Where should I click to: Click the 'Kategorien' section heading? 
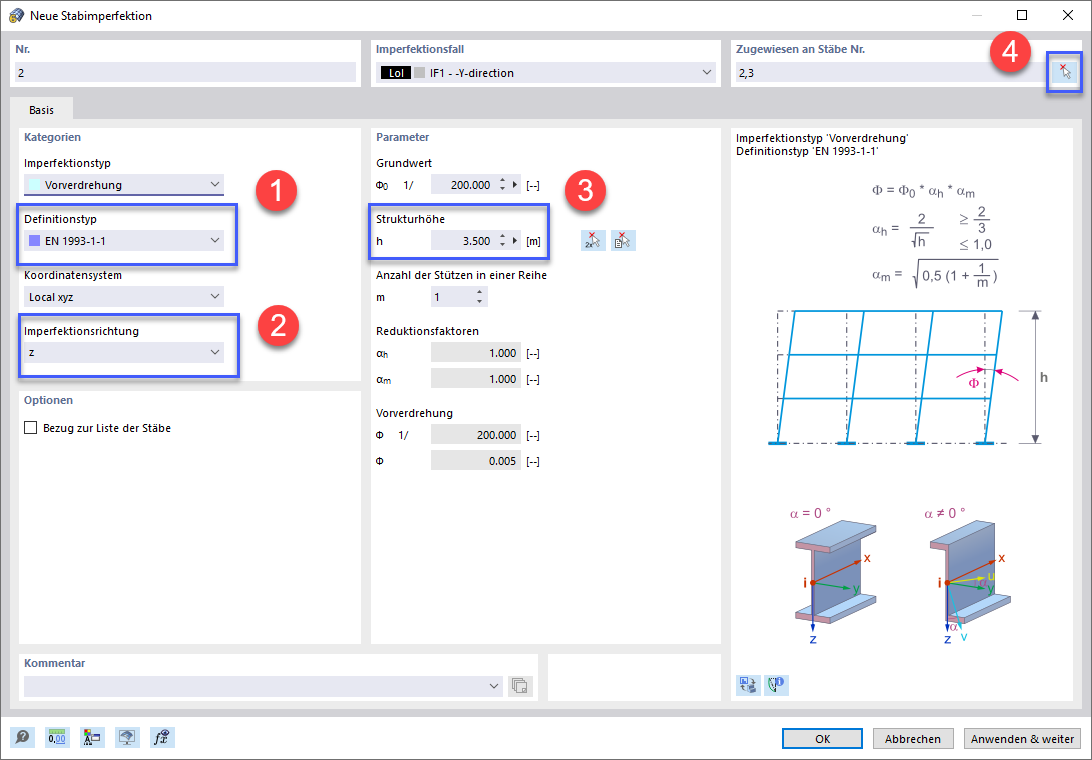(52, 137)
